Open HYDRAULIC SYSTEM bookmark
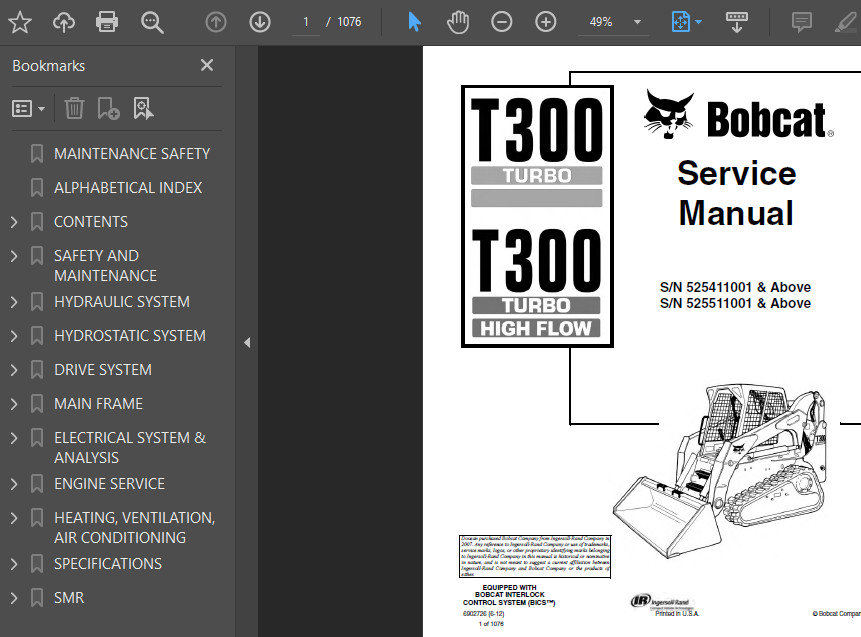This screenshot has height=637, width=861. point(122,302)
